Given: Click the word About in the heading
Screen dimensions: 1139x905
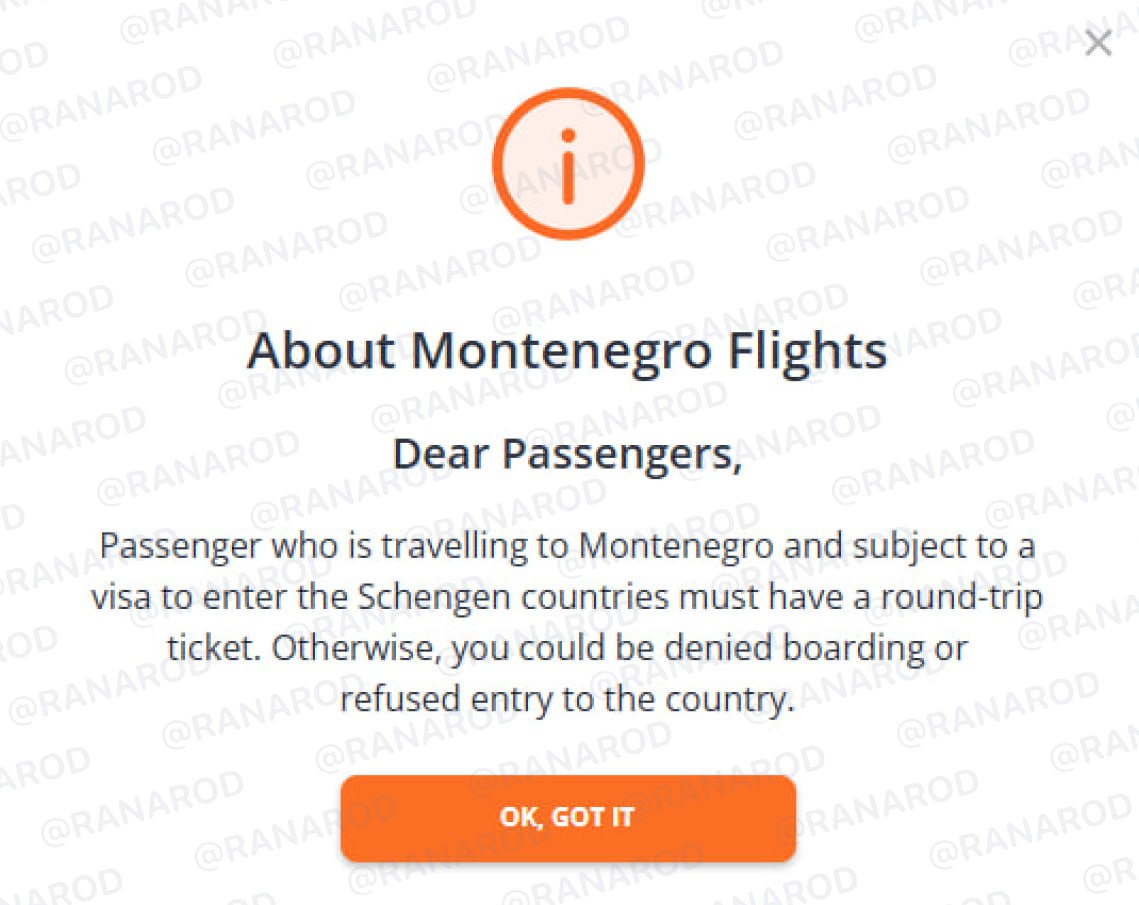Looking at the screenshot, I should pos(321,351).
